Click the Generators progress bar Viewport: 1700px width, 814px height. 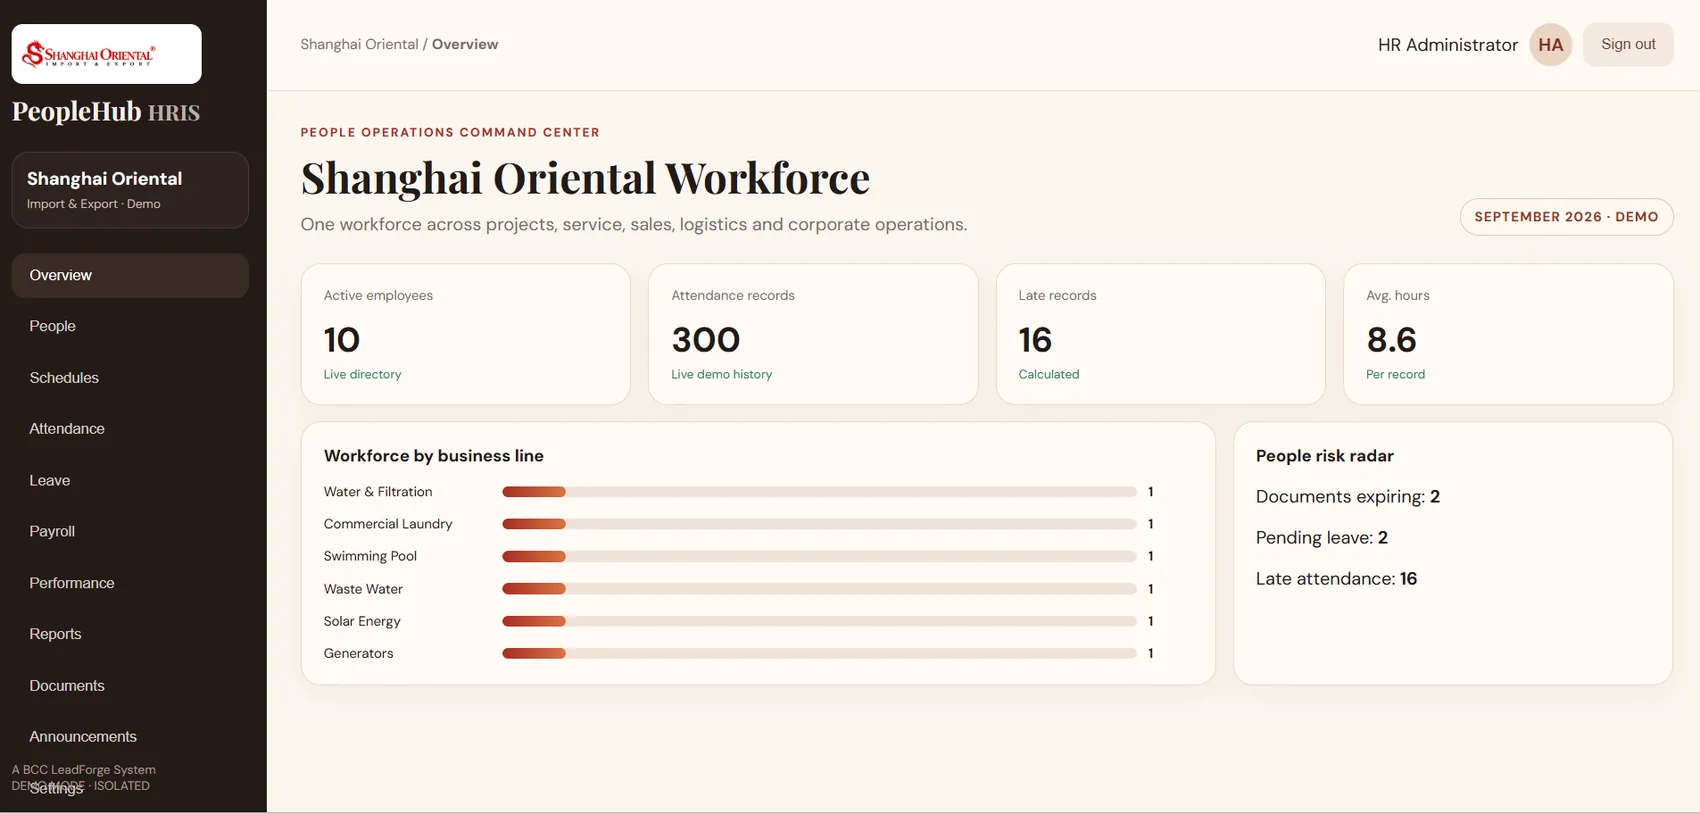[x=819, y=653]
